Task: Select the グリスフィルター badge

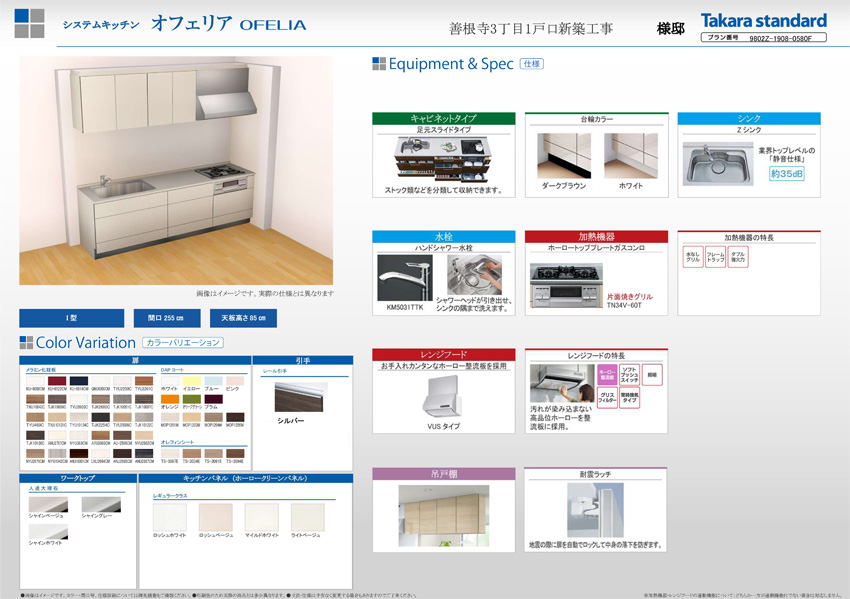Action: tap(607, 398)
